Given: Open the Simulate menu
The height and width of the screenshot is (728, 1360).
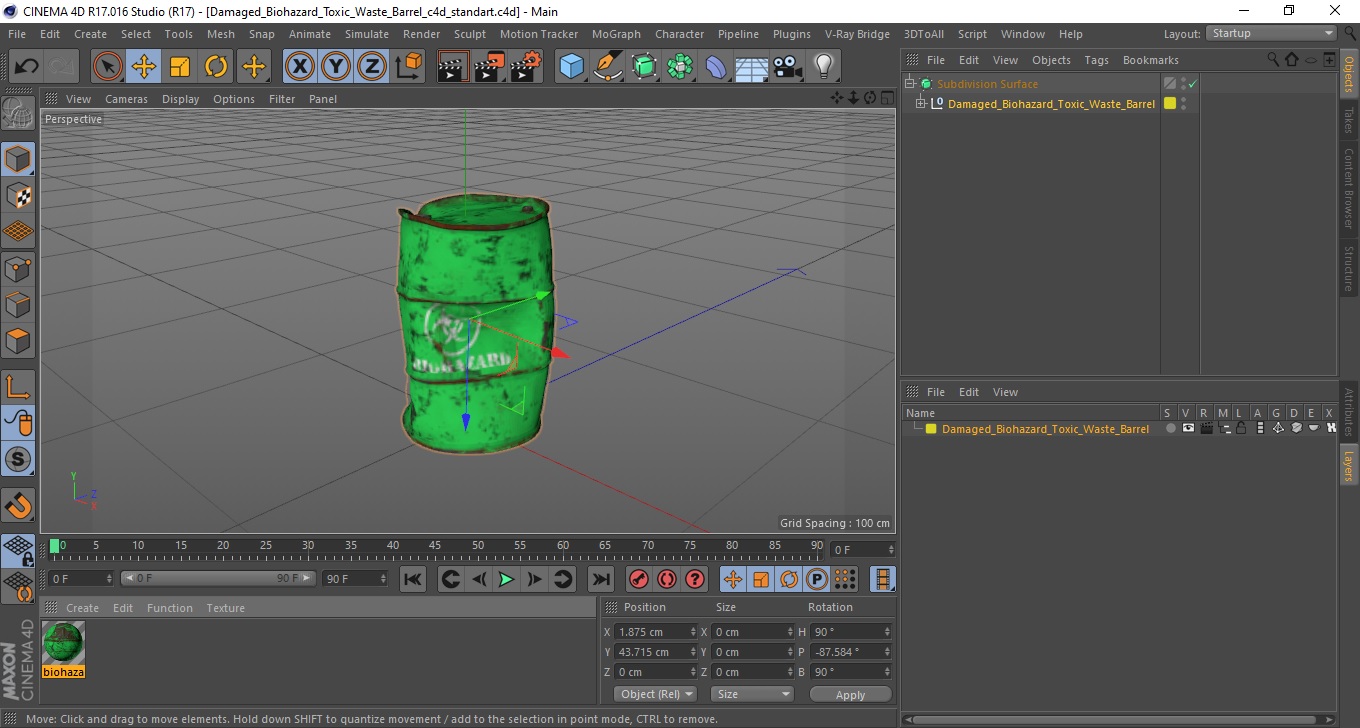Looking at the screenshot, I should point(366,34).
